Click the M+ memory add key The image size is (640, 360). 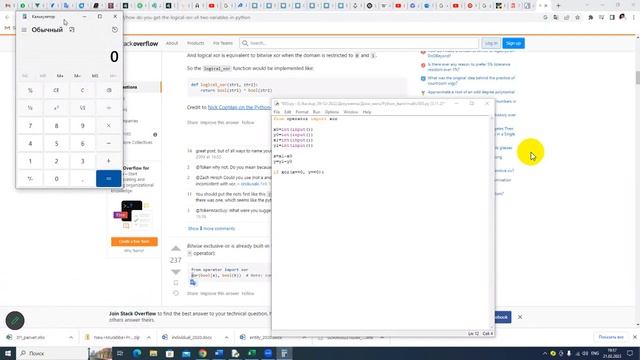pyautogui.click(x=60, y=76)
